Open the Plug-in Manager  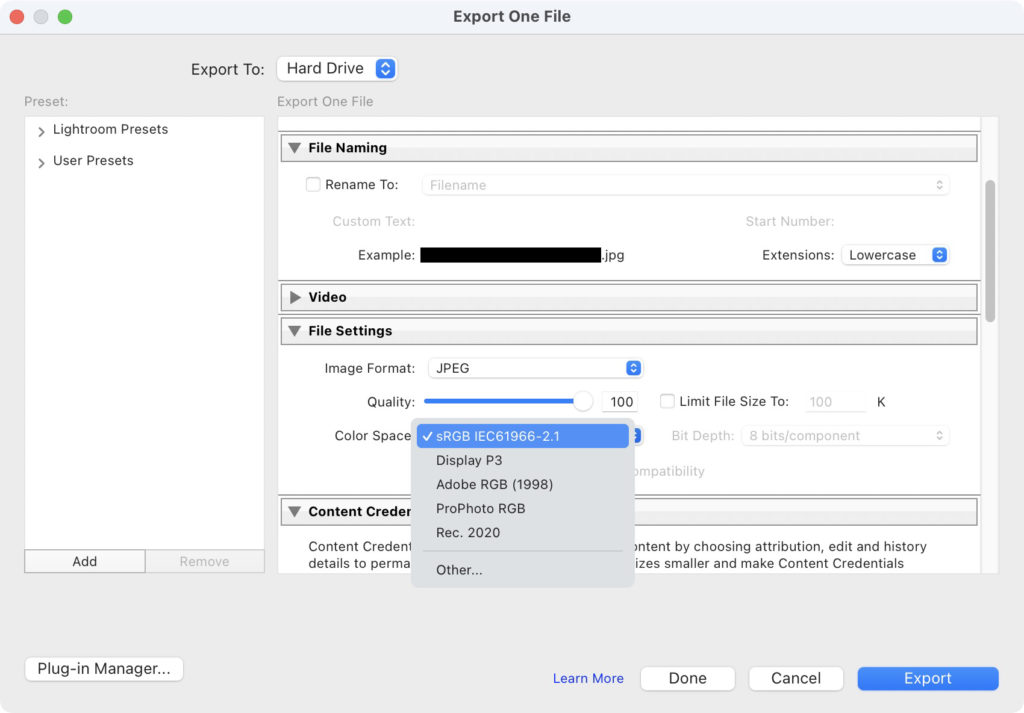(104, 669)
